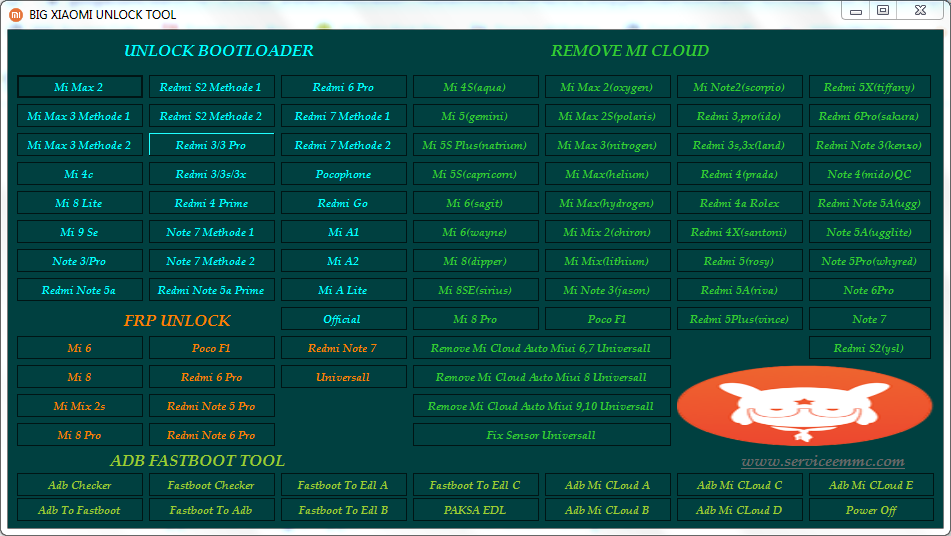This screenshot has width=951, height=536.
Task: Choose Pocophone unlock button
Action: click(344, 174)
